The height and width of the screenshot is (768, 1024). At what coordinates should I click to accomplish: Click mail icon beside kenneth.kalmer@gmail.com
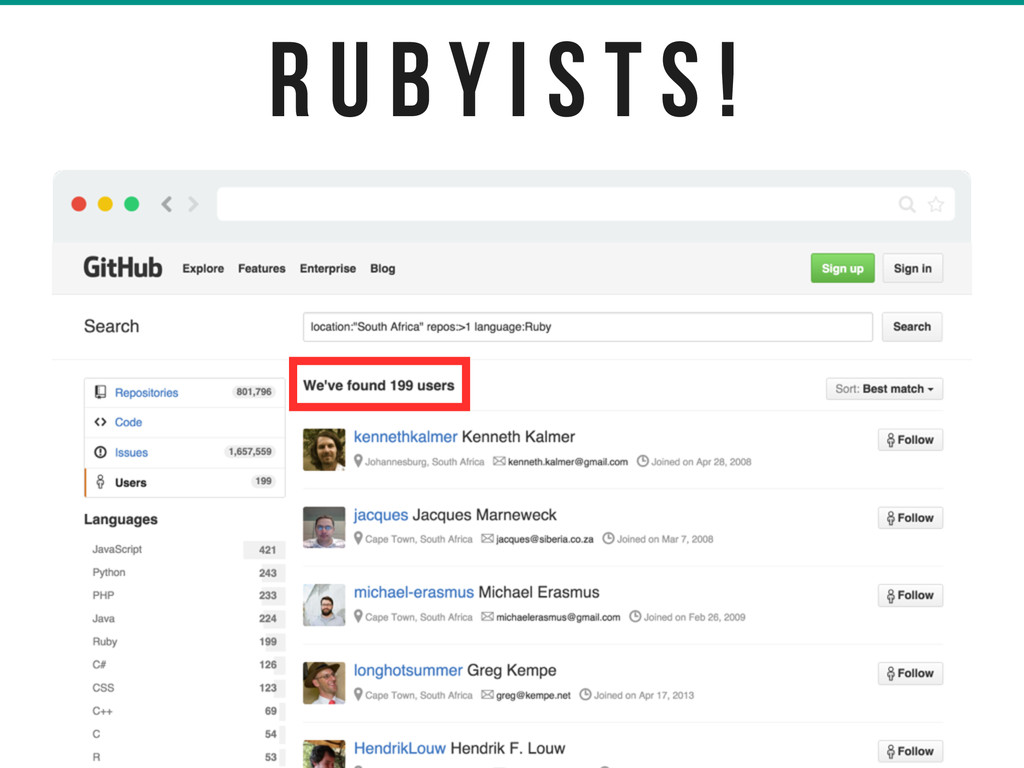coord(499,461)
